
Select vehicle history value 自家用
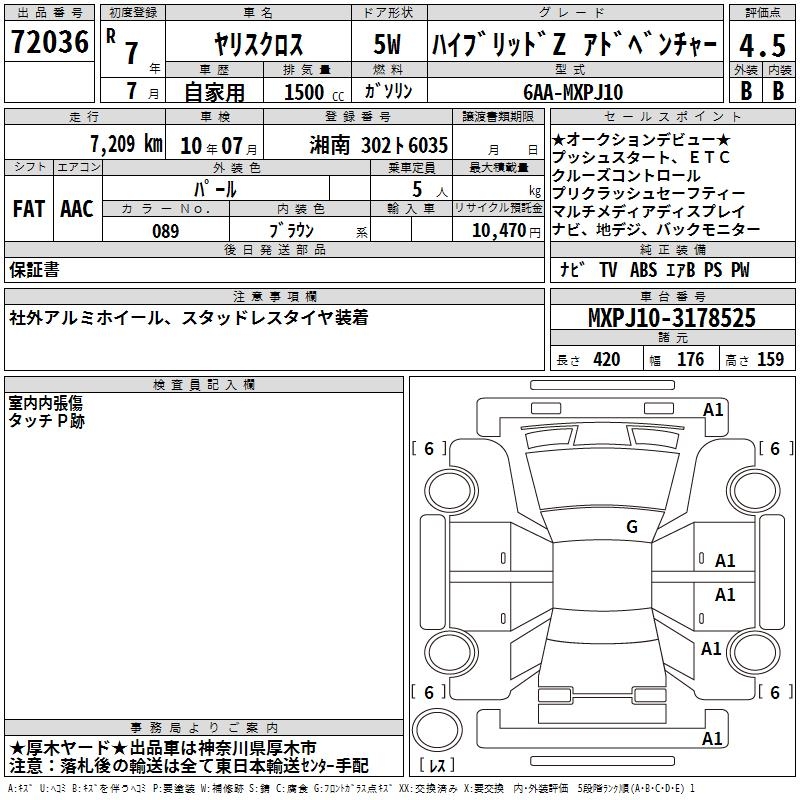click(x=214, y=92)
